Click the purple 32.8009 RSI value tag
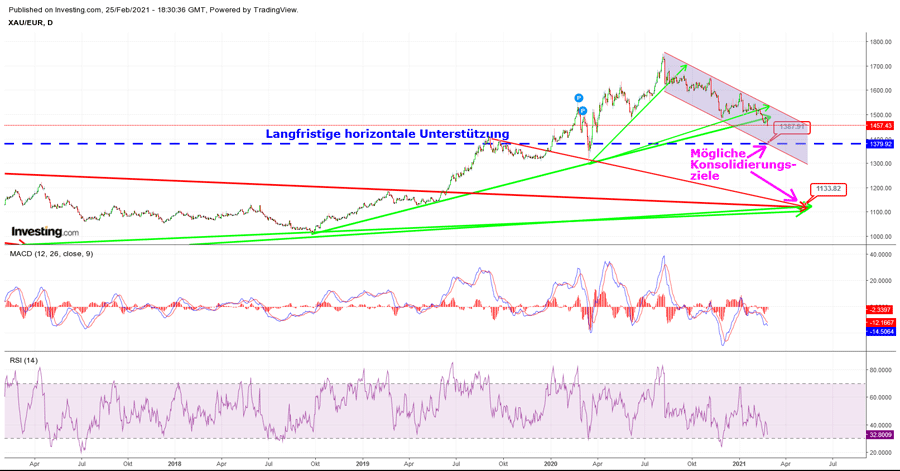This screenshot has height=471, width=900. point(880,435)
